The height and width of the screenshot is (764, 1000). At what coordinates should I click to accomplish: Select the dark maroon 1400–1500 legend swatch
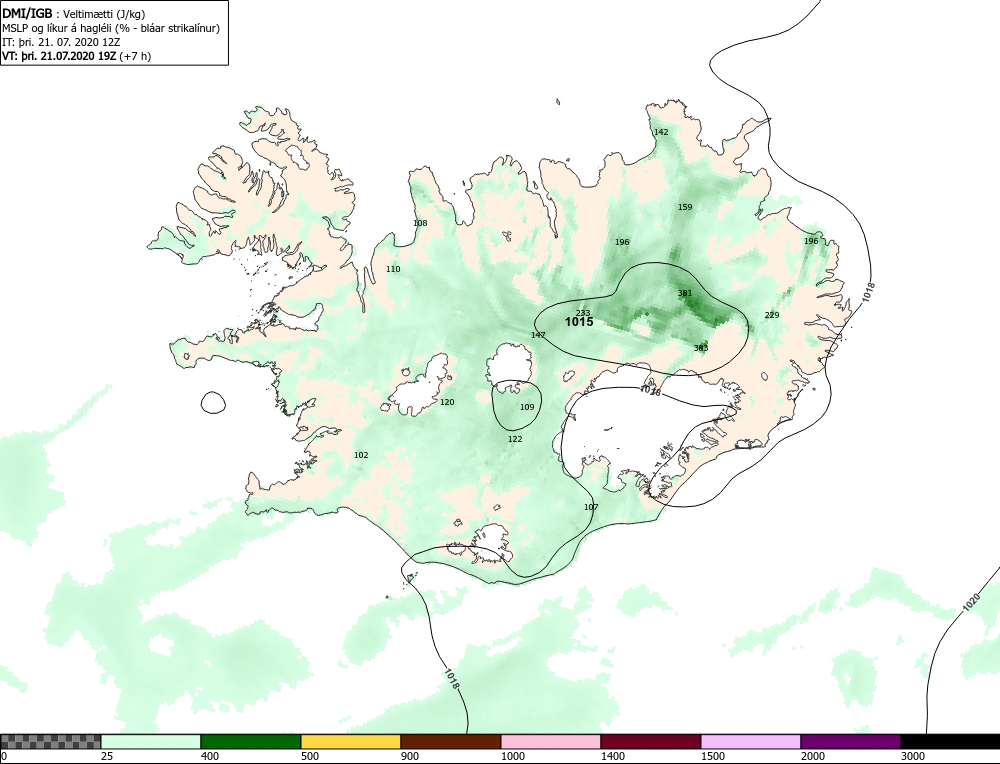pos(651,741)
